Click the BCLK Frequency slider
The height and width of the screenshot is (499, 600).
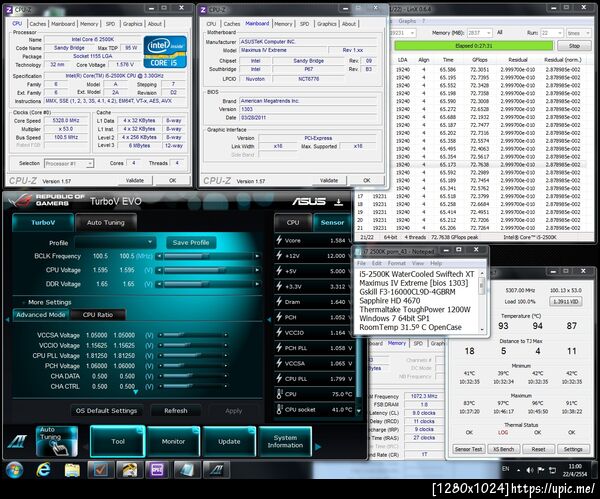click(208, 256)
